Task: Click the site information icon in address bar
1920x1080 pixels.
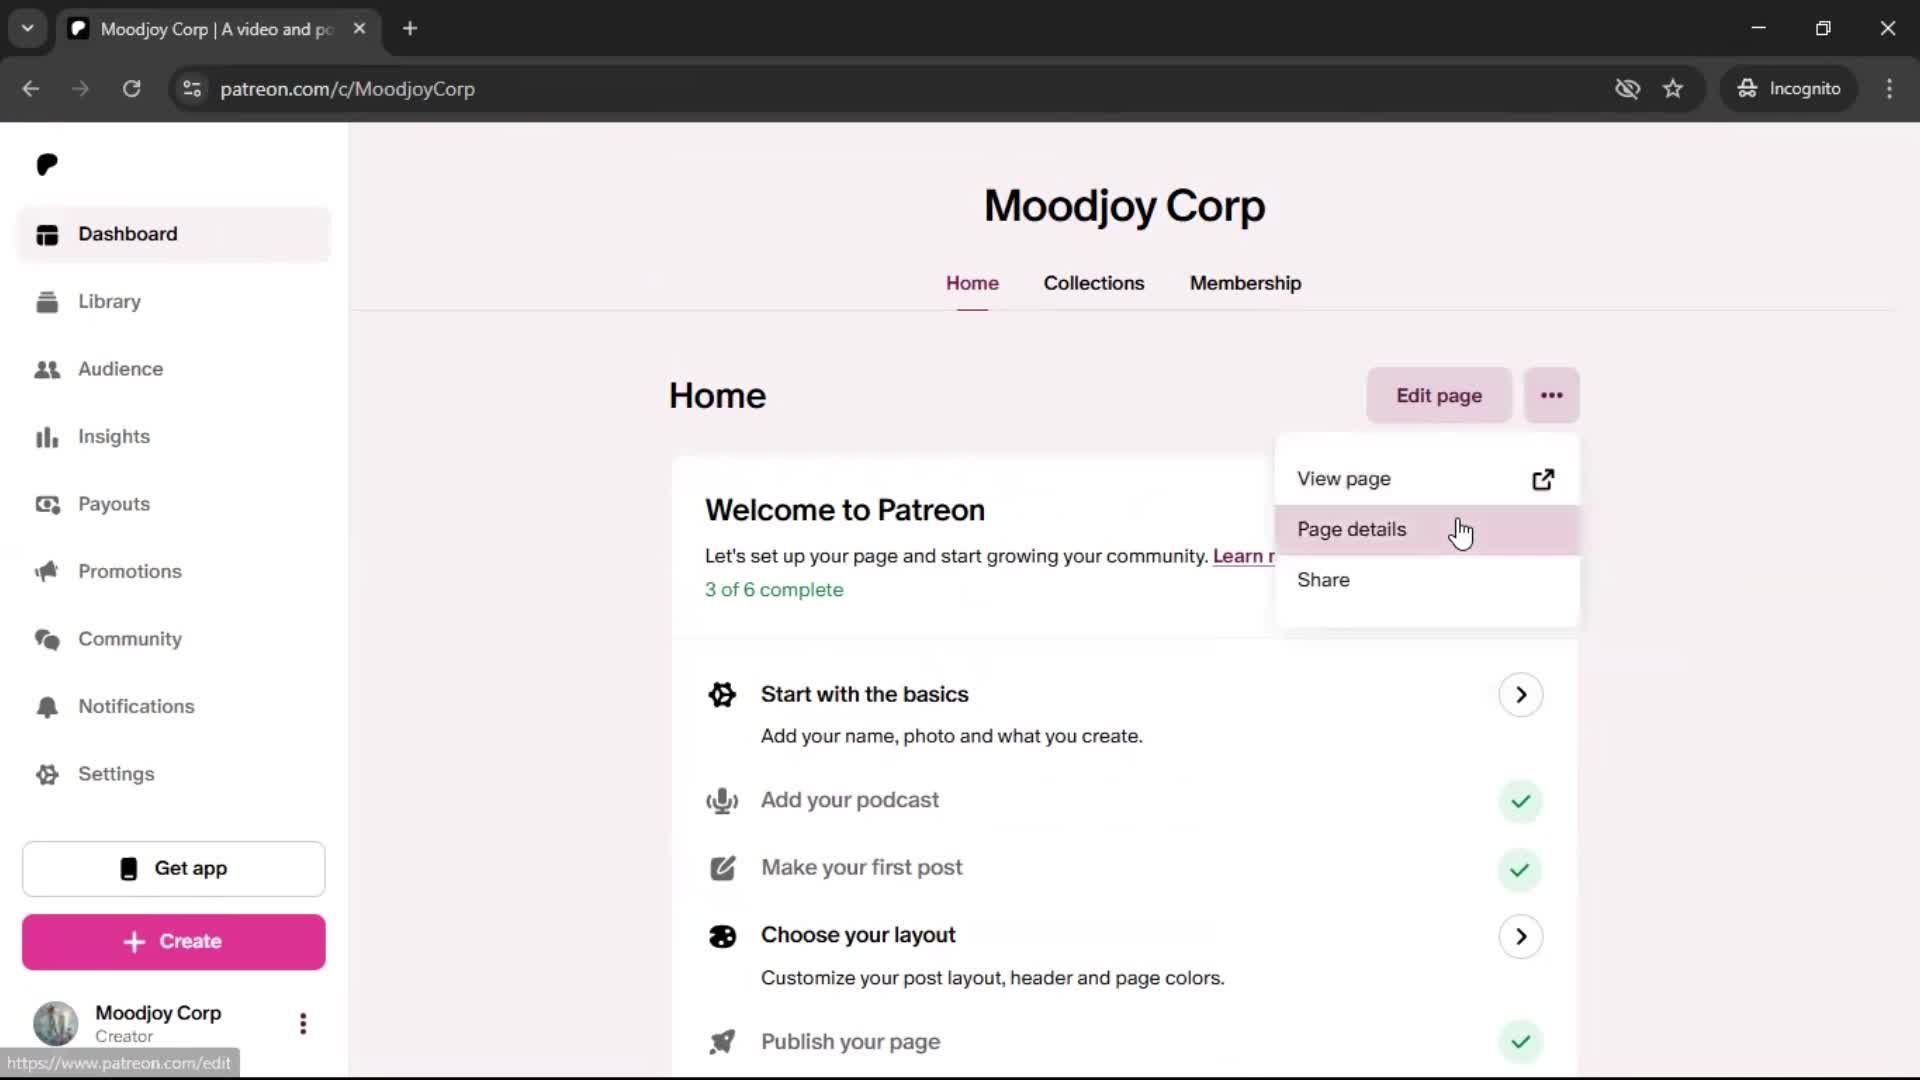Action: click(x=192, y=89)
